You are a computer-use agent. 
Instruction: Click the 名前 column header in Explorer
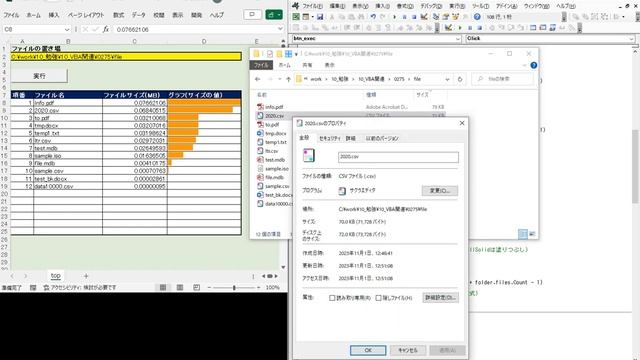click(x=262, y=95)
